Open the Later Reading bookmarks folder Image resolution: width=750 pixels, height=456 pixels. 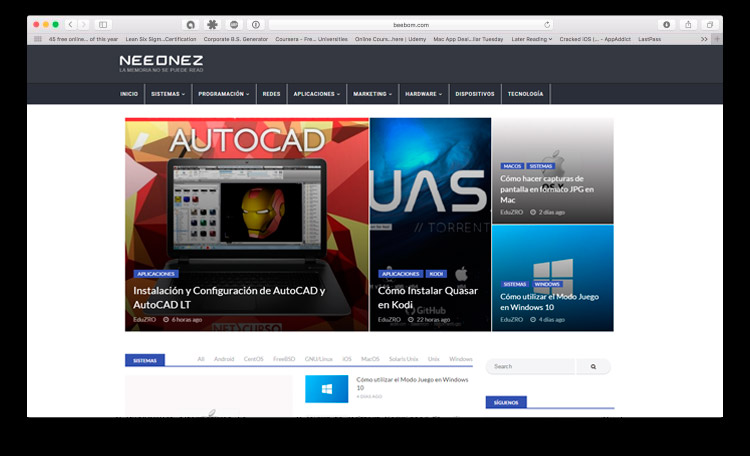(x=531, y=39)
